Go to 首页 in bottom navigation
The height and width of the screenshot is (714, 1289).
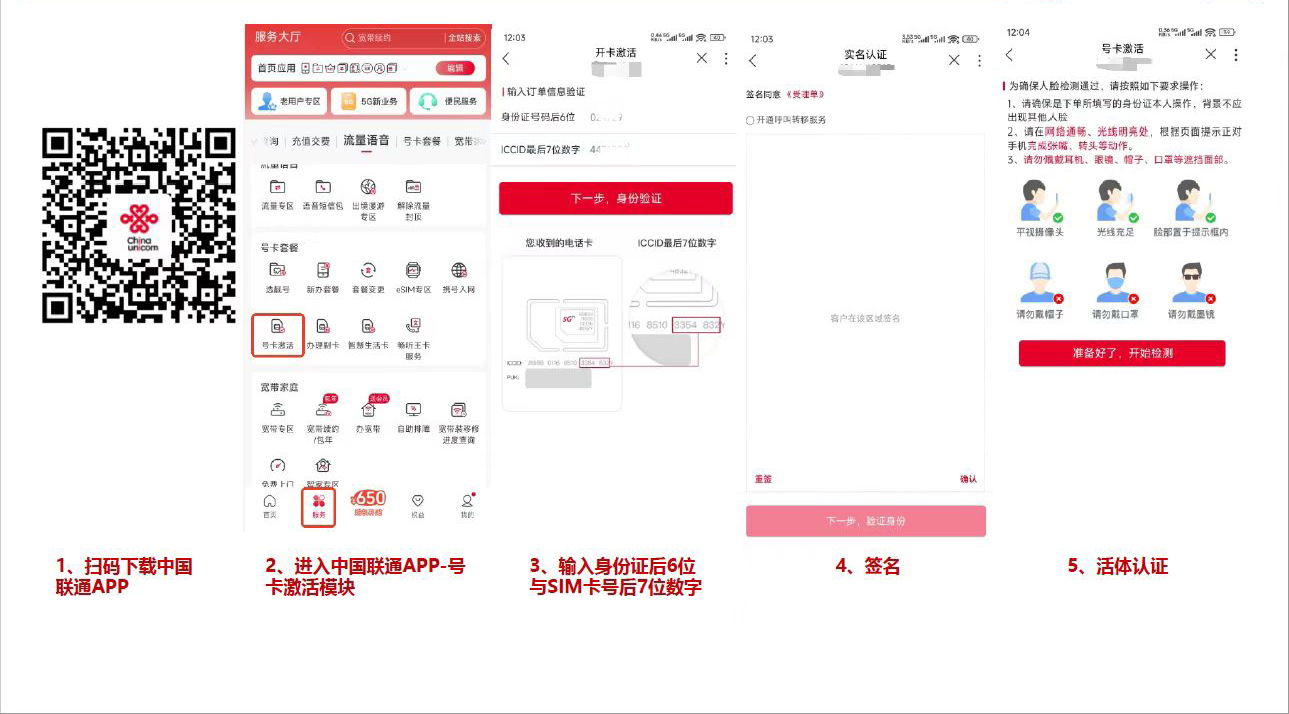click(269, 506)
